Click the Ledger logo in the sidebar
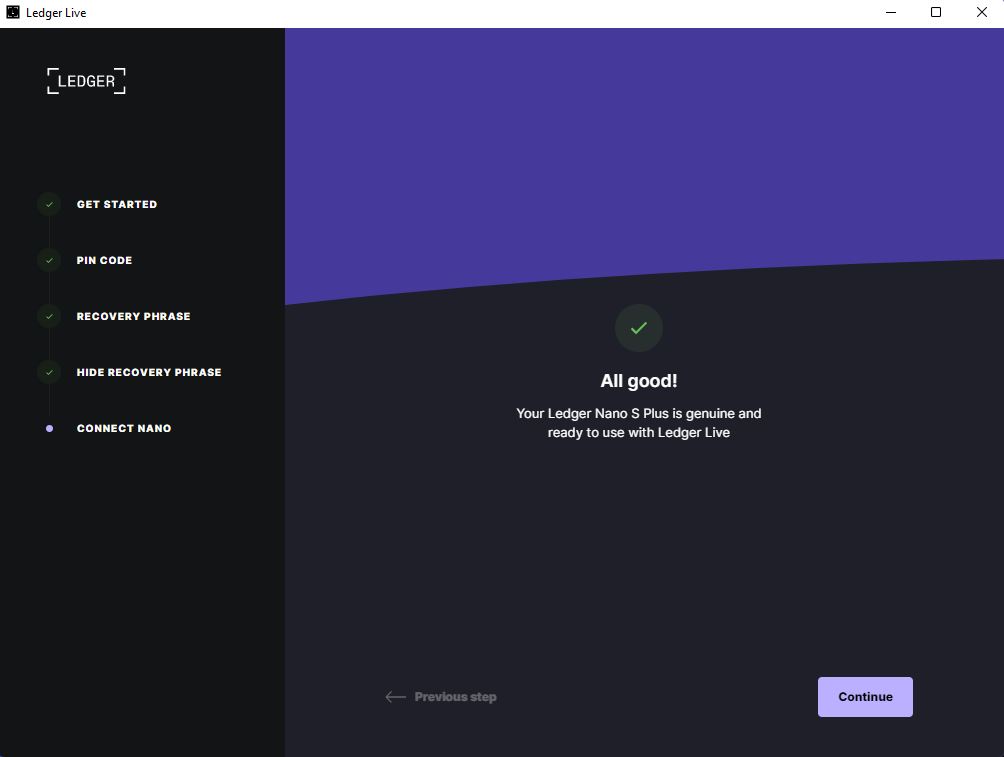Image resolution: width=1004 pixels, height=757 pixels. pyautogui.click(x=86, y=81)
